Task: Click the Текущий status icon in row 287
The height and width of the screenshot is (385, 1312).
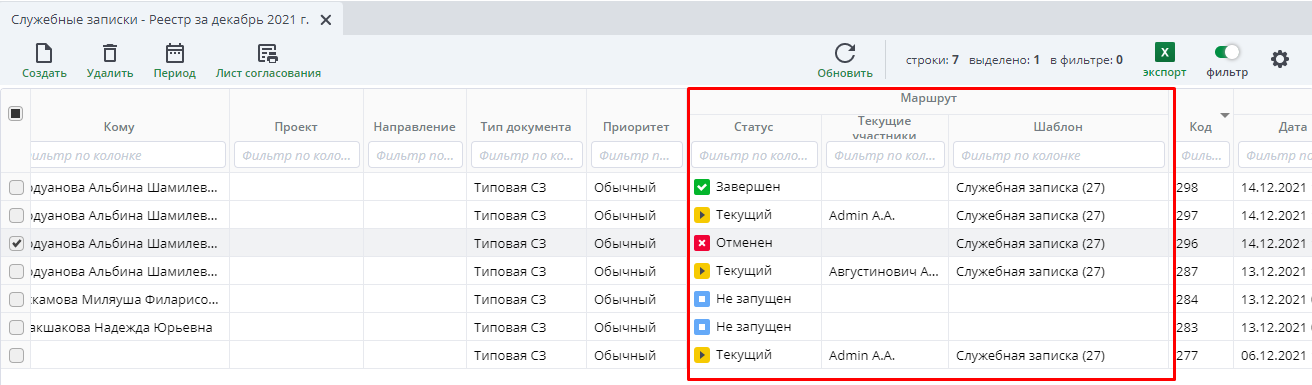Action: tap(702, 271)
